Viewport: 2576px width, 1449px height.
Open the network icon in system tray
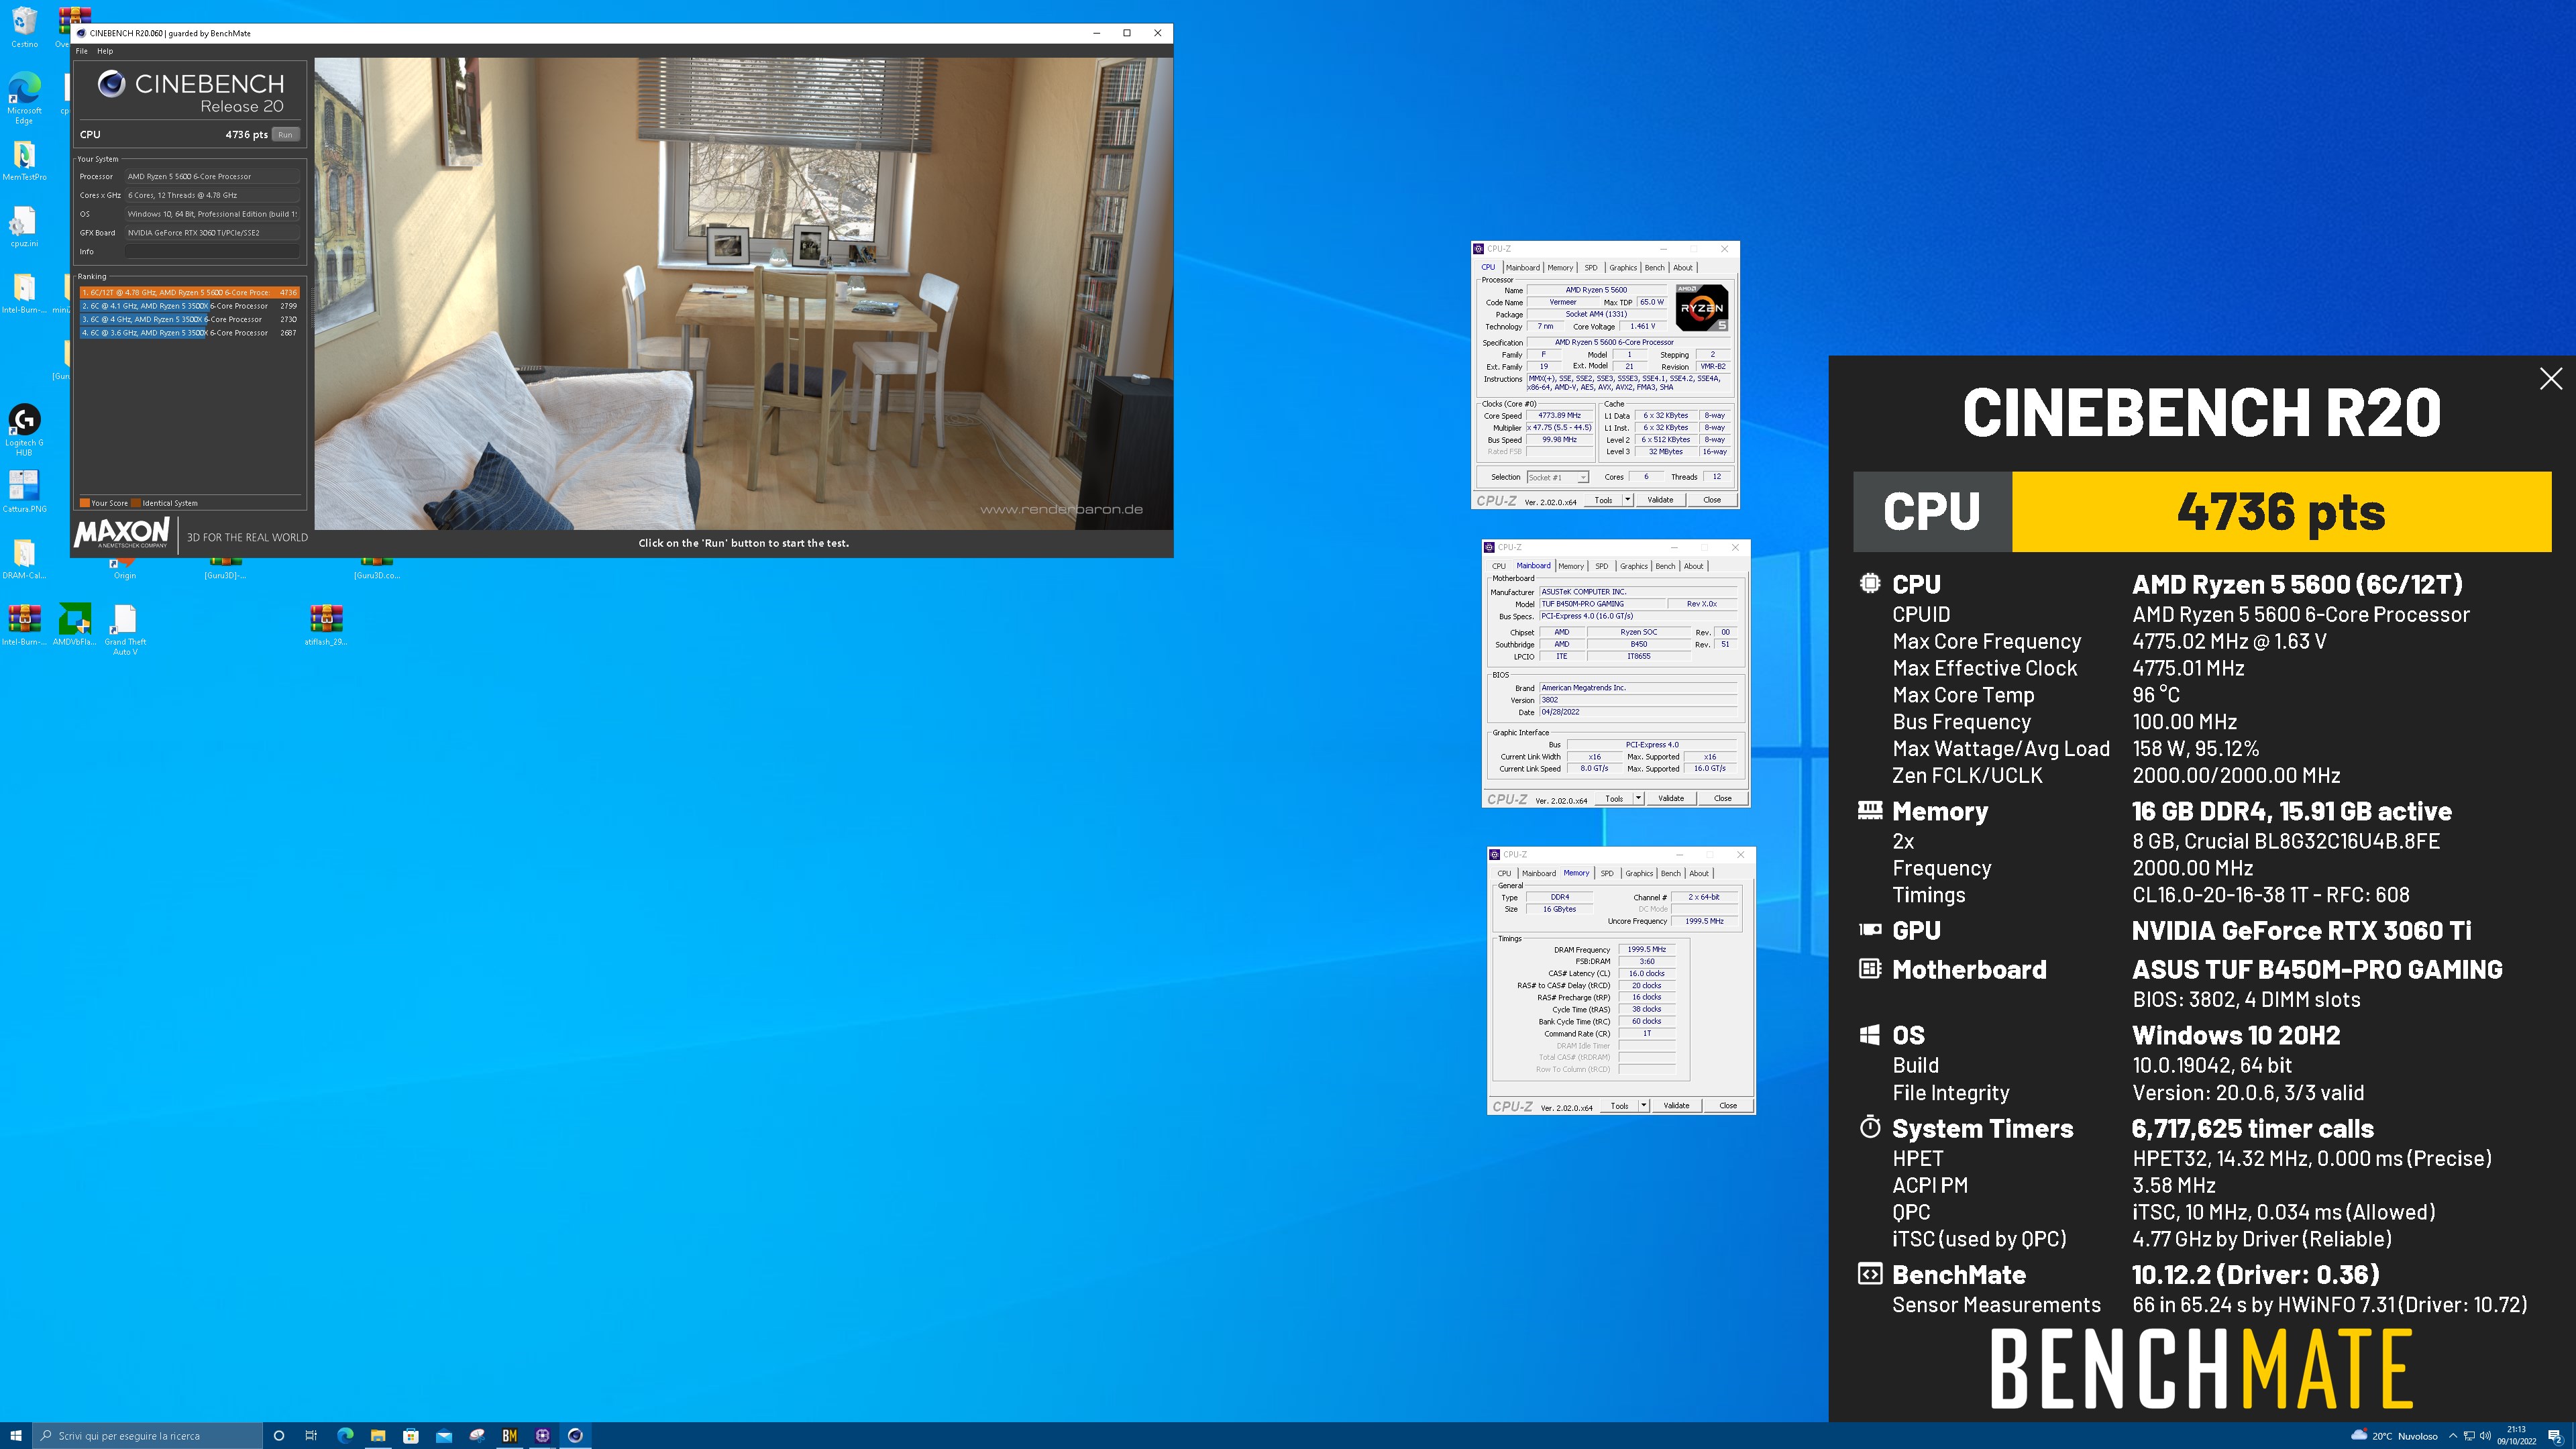(2469, 1435)
